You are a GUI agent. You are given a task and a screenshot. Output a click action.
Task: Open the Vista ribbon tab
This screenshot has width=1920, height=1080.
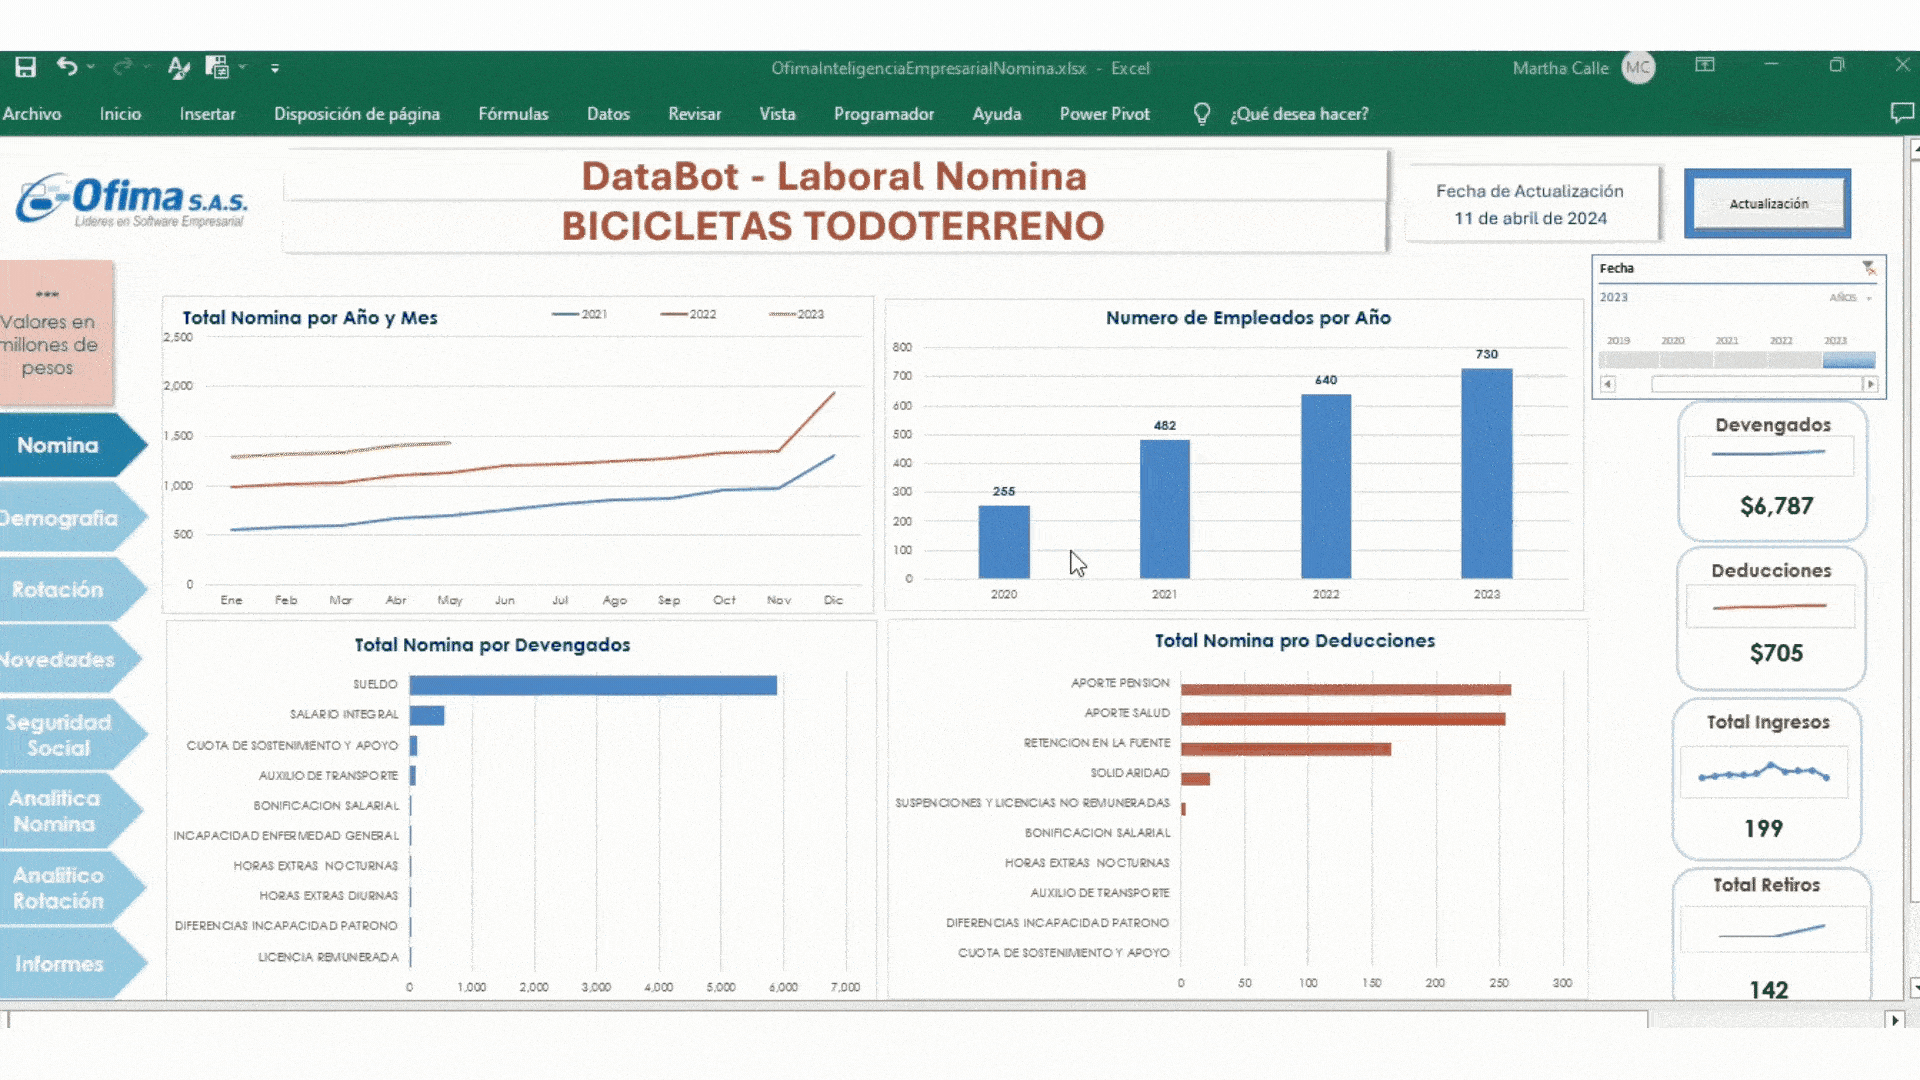point(777,114)
